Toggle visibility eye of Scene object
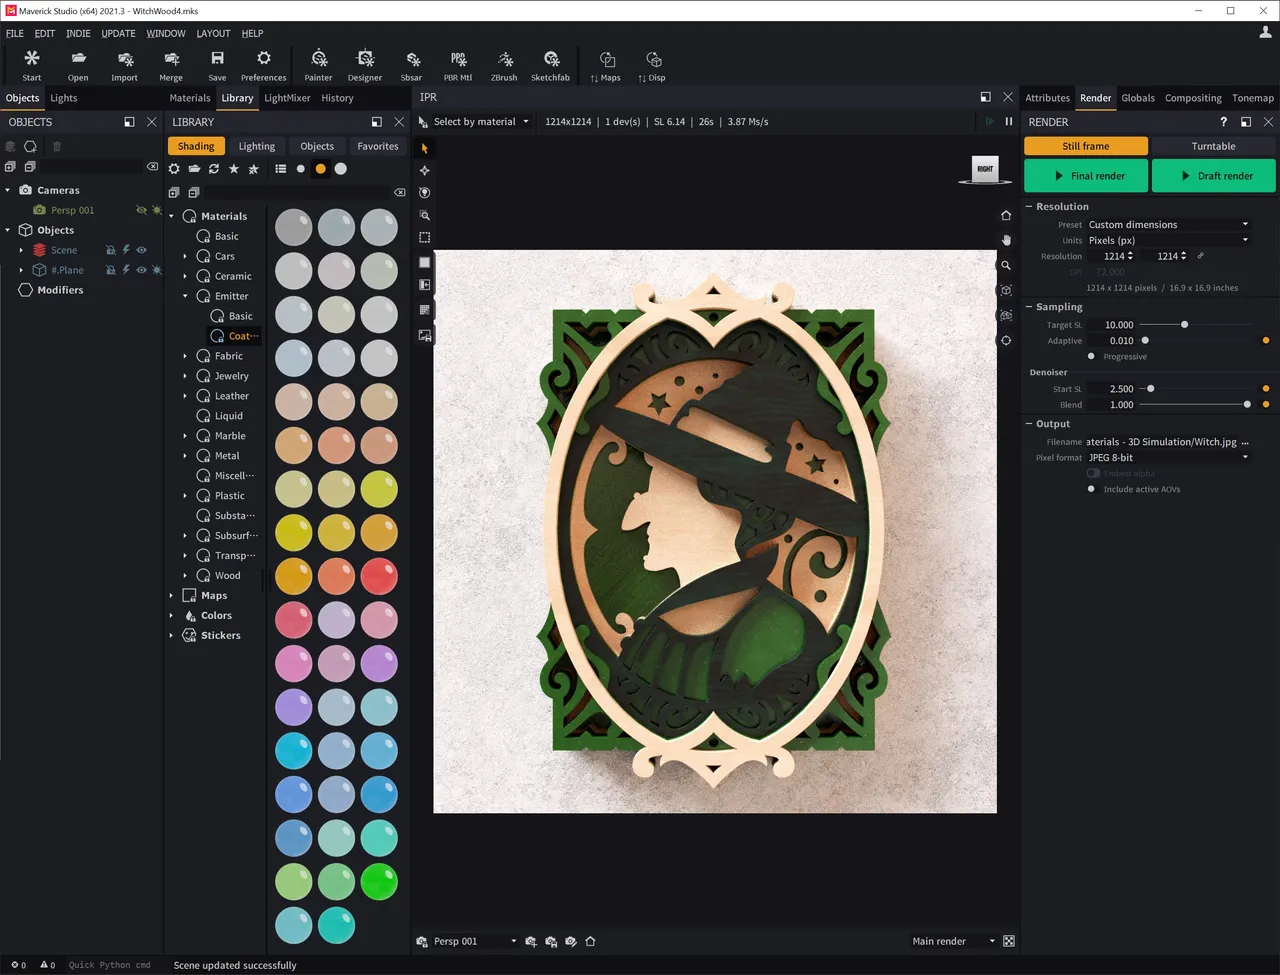1280x975 pixels. (x=141, y=250)
